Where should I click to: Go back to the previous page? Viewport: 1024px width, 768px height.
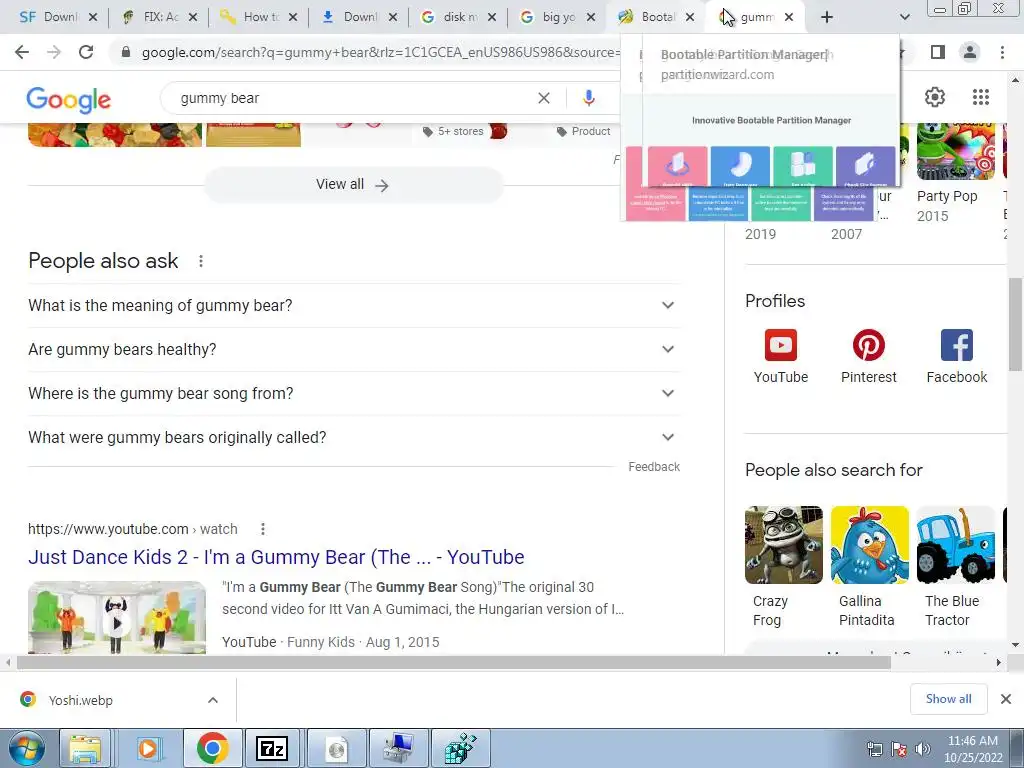point(22,52)
